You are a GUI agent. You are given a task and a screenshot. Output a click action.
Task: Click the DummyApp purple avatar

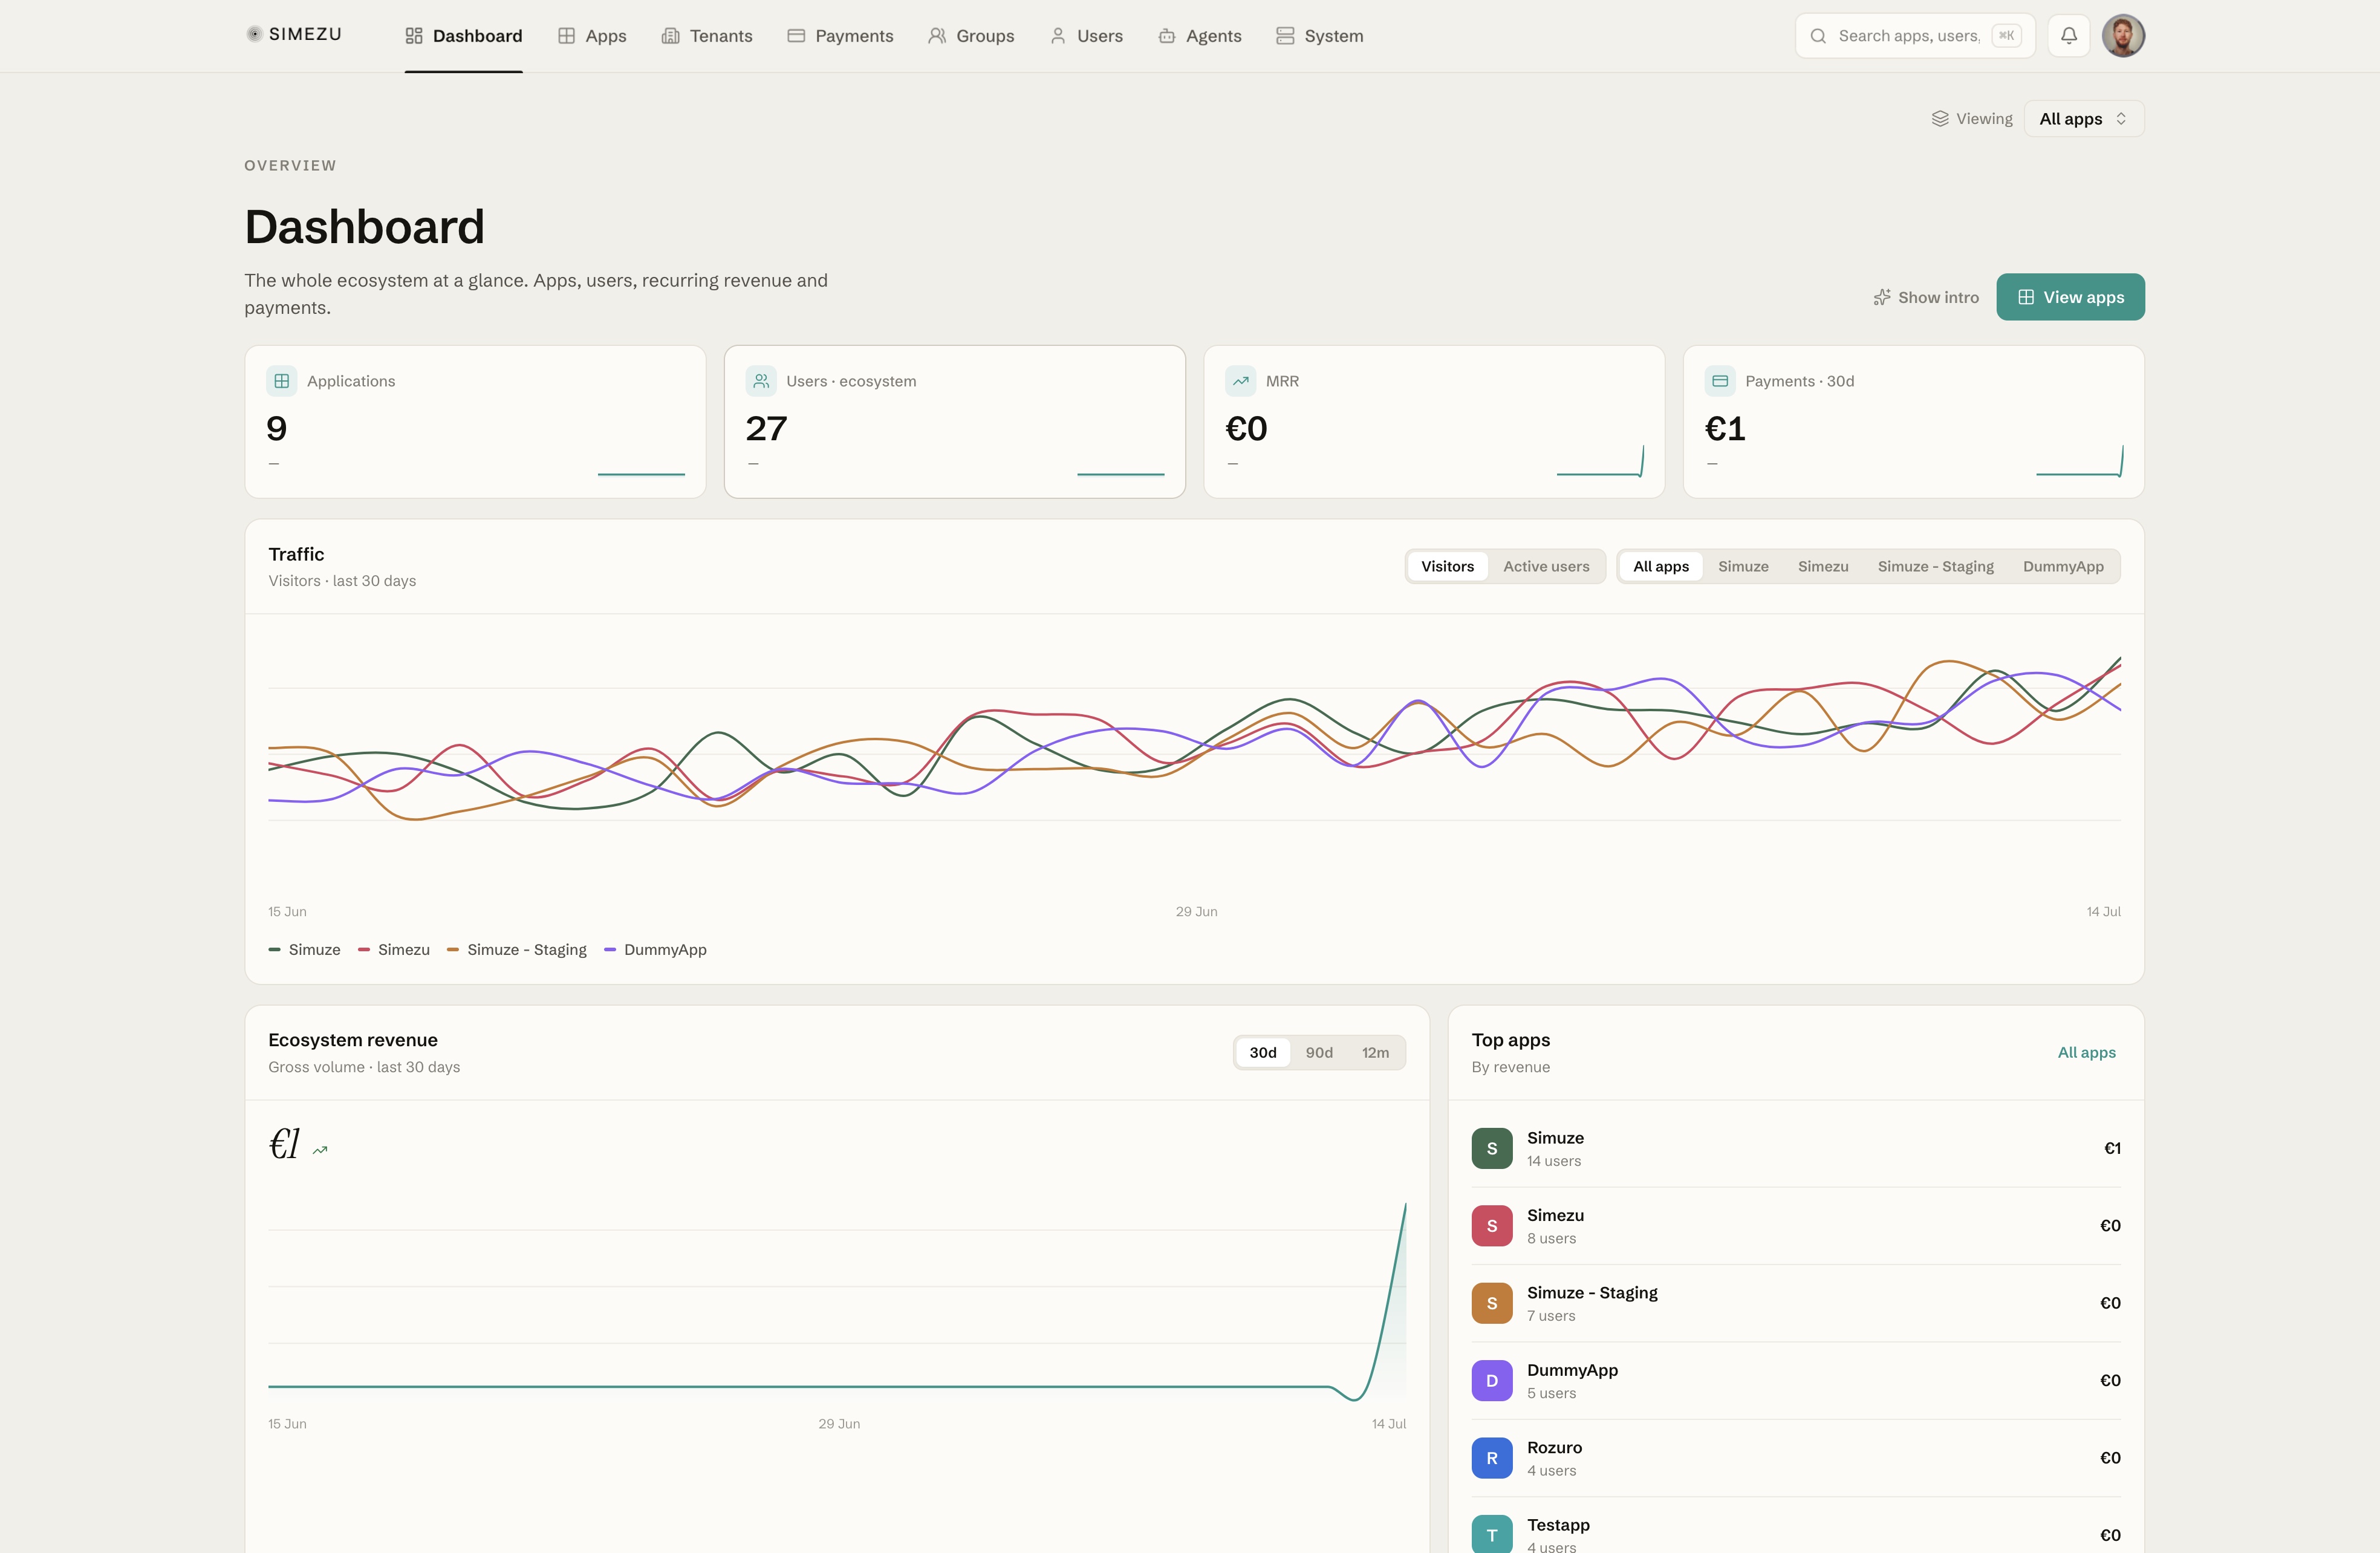(1492, 1381)
